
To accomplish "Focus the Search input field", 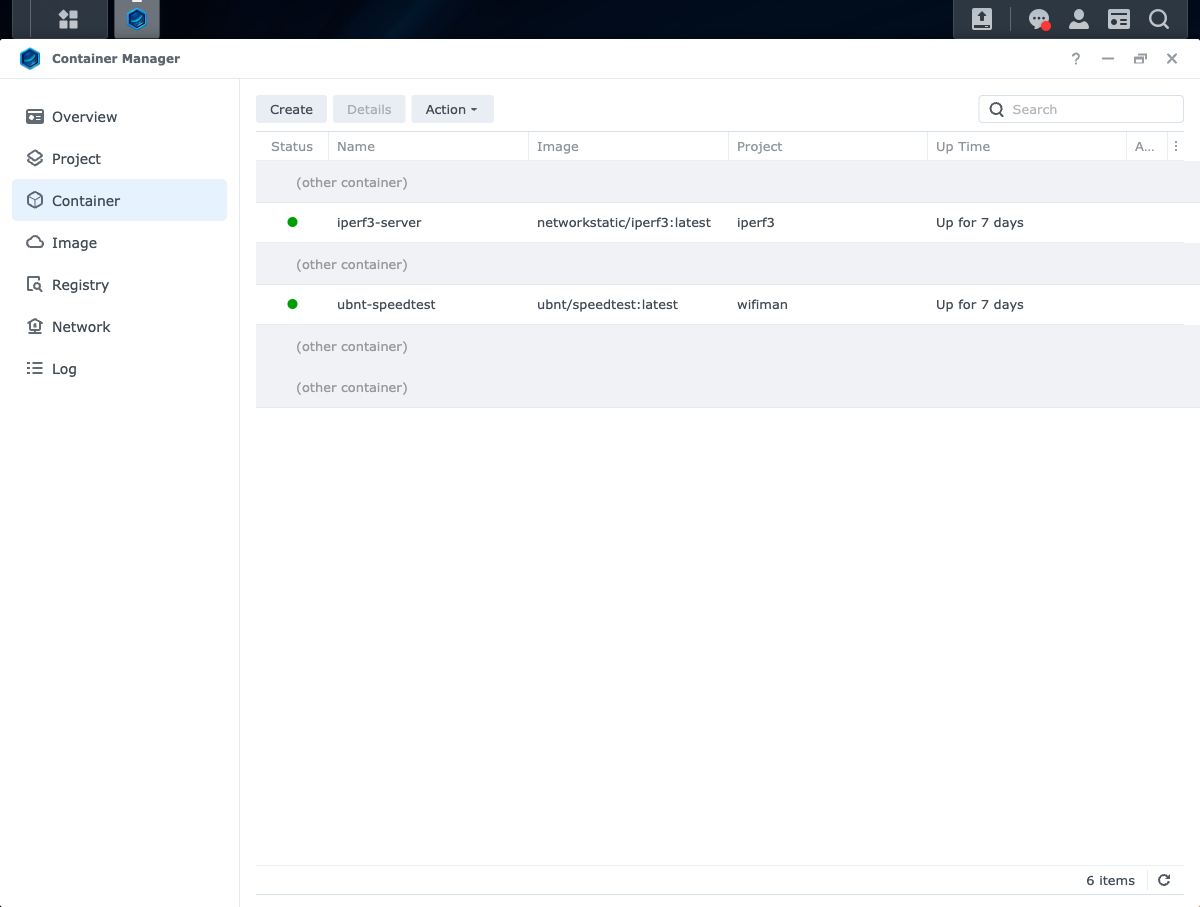I will (x=1081, y=109).
